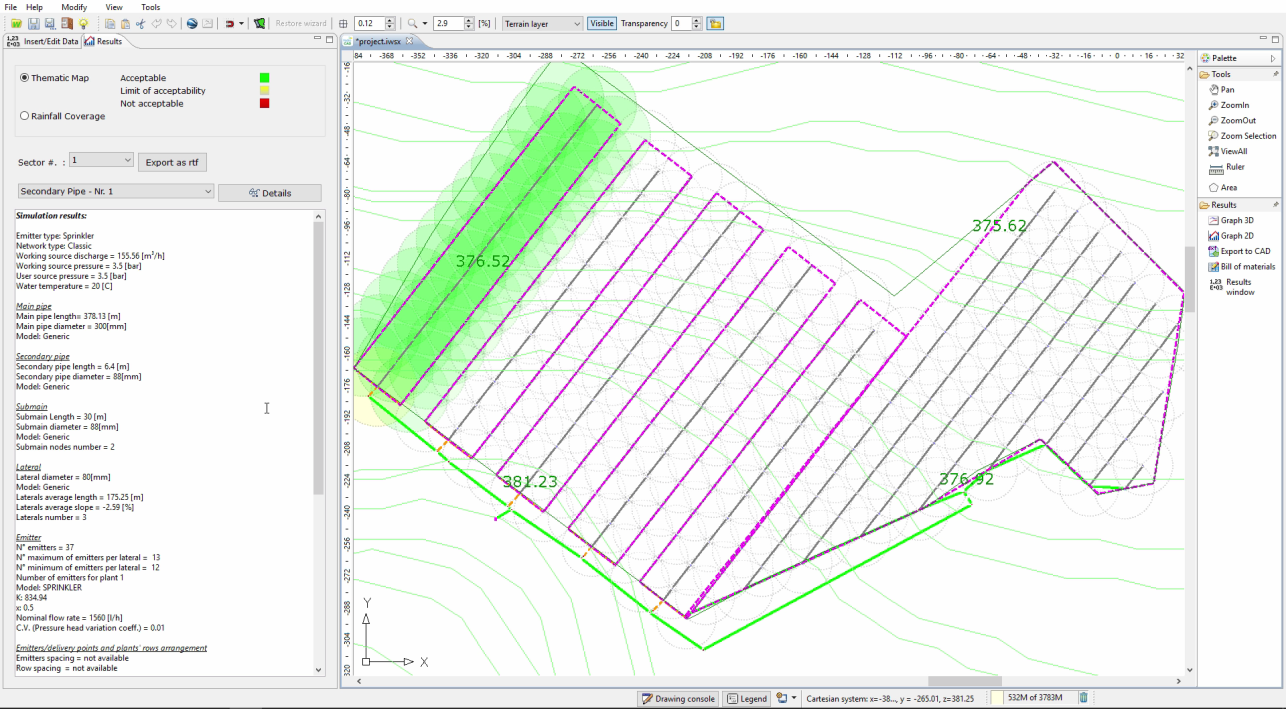Select the Rainfall Coverage option
Viewport: 1286px width, 709px height.
click(x=25, y=116)
